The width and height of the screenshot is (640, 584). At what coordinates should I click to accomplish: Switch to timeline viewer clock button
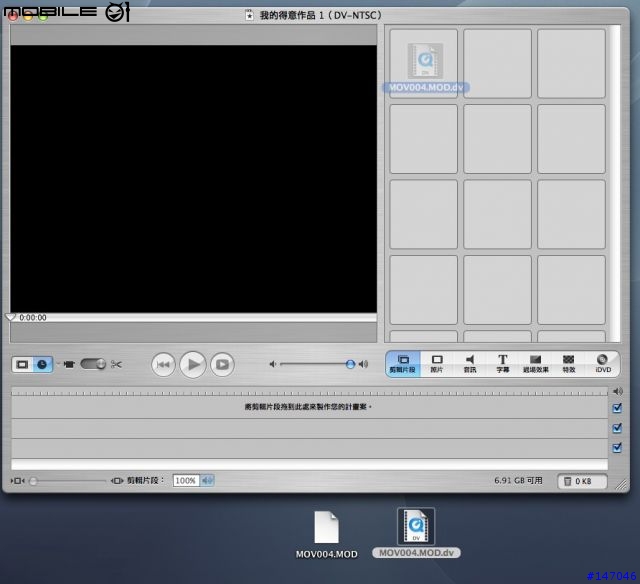42,364
